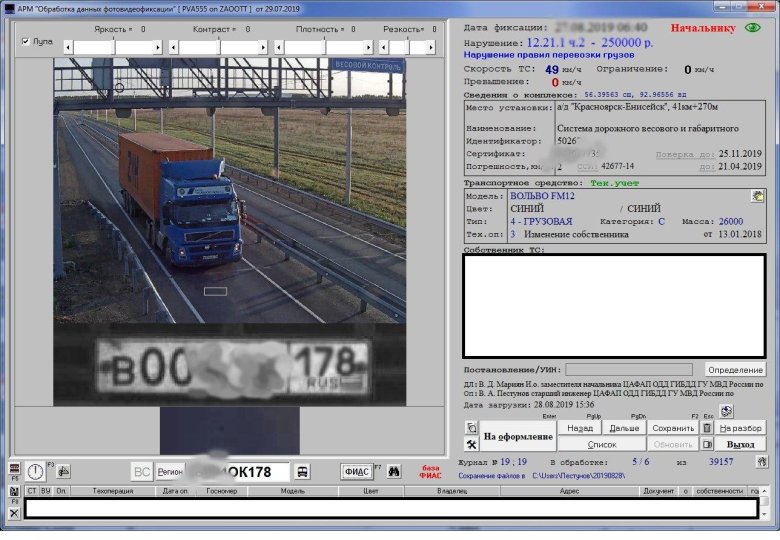Click the clock icon in bottom toolbar
The height and width of the screenshot is (540, 780).
coord(36,471)
